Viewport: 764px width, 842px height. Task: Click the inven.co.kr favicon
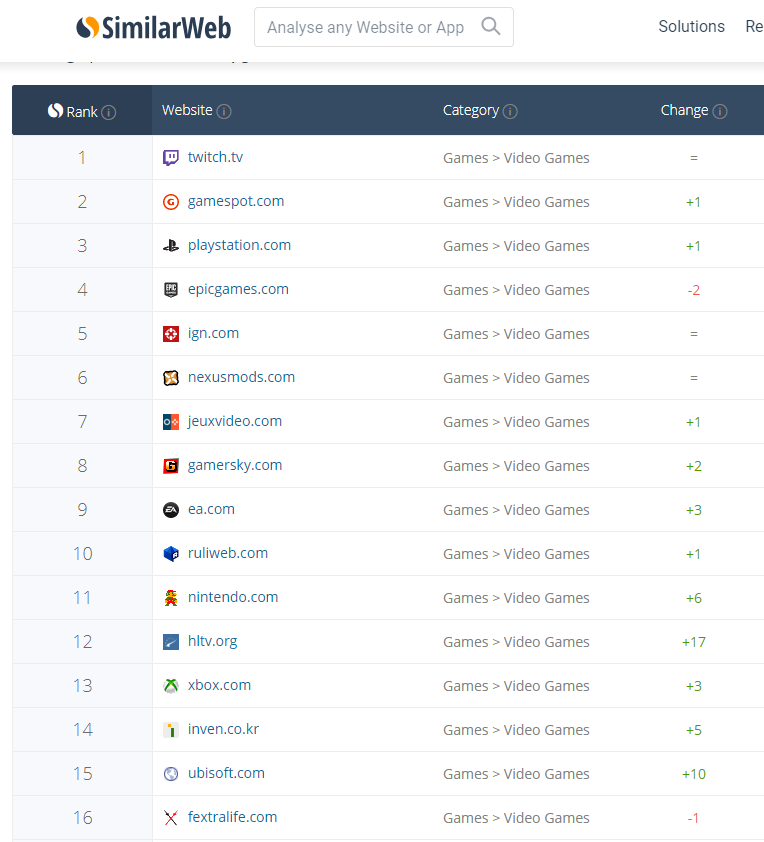point(171,730)
